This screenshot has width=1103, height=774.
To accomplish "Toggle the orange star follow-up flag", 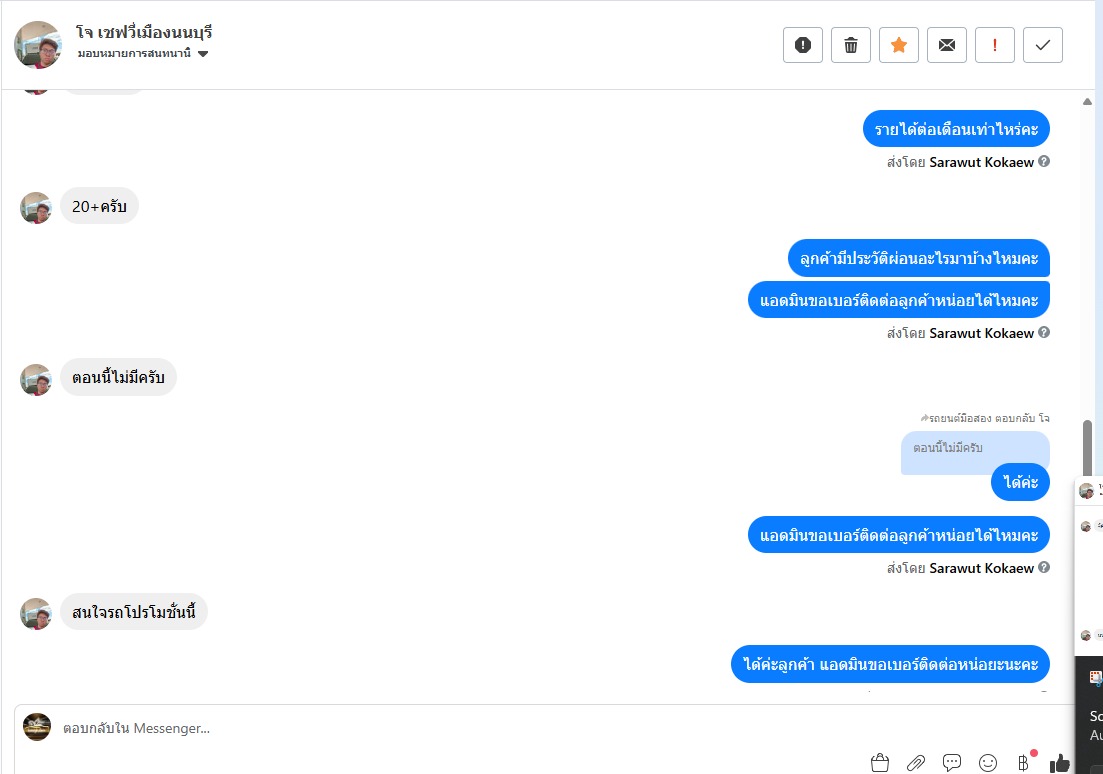I will [898, 45].
